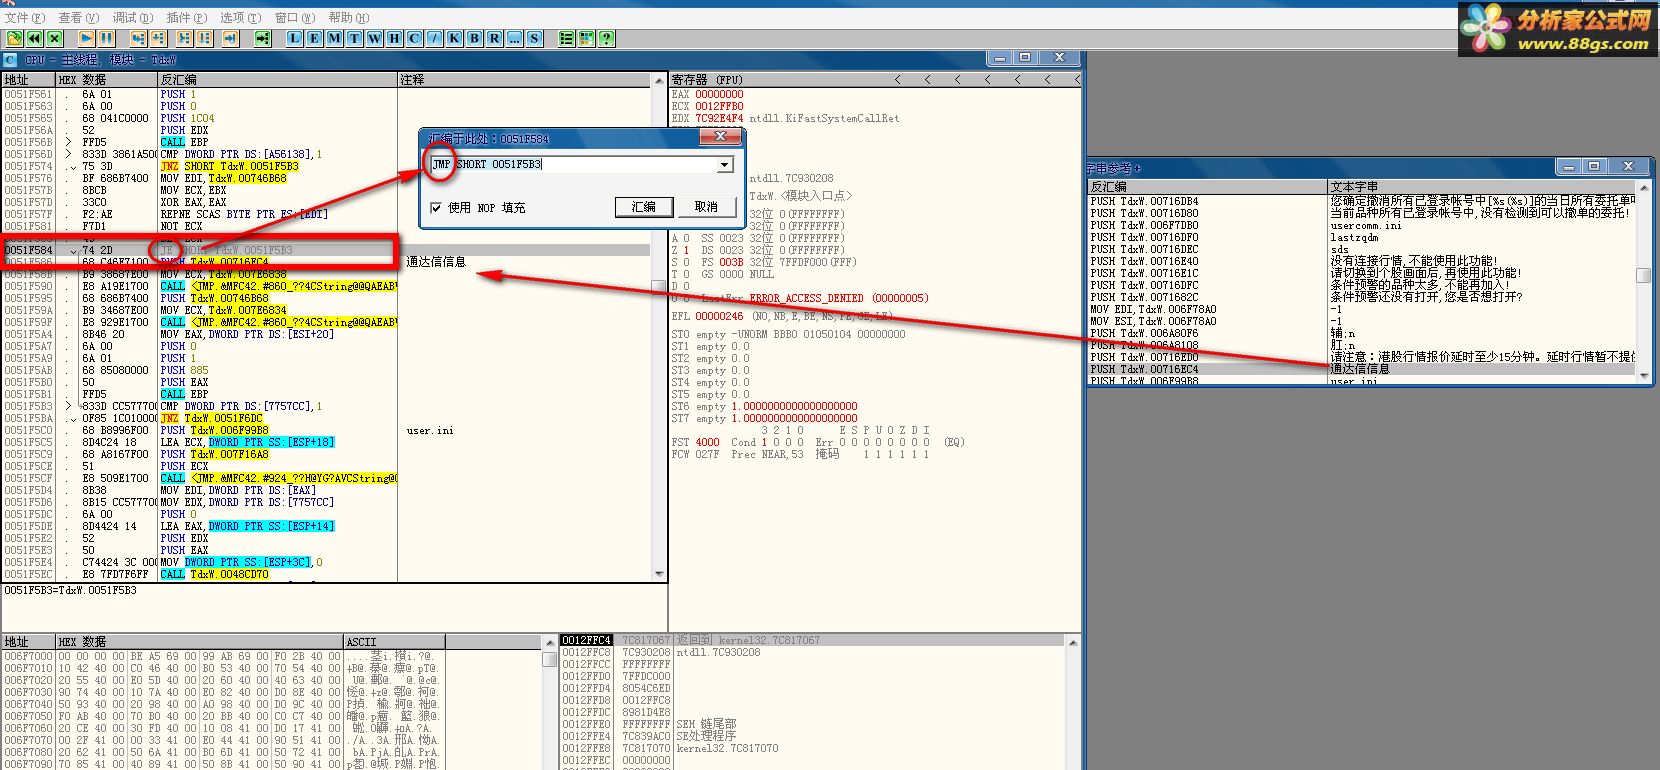Image resolution: width=1660 pixels, height=770 pixels.
Task: Click the EAX 00000000 register value
Action: pyautogui.click(x=719, y=94)
